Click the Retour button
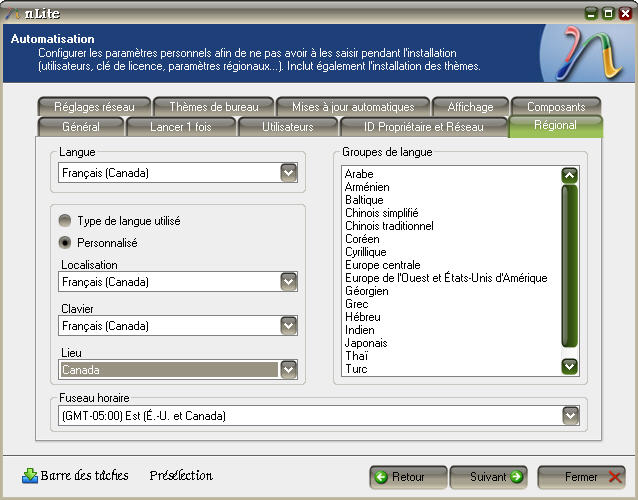The image size is (638, 500). (408, 477)
